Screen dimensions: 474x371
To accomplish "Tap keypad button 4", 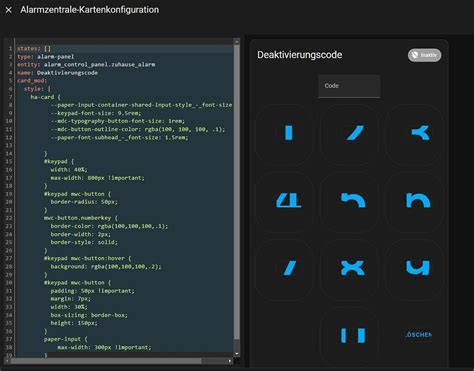I will [284, 201].
